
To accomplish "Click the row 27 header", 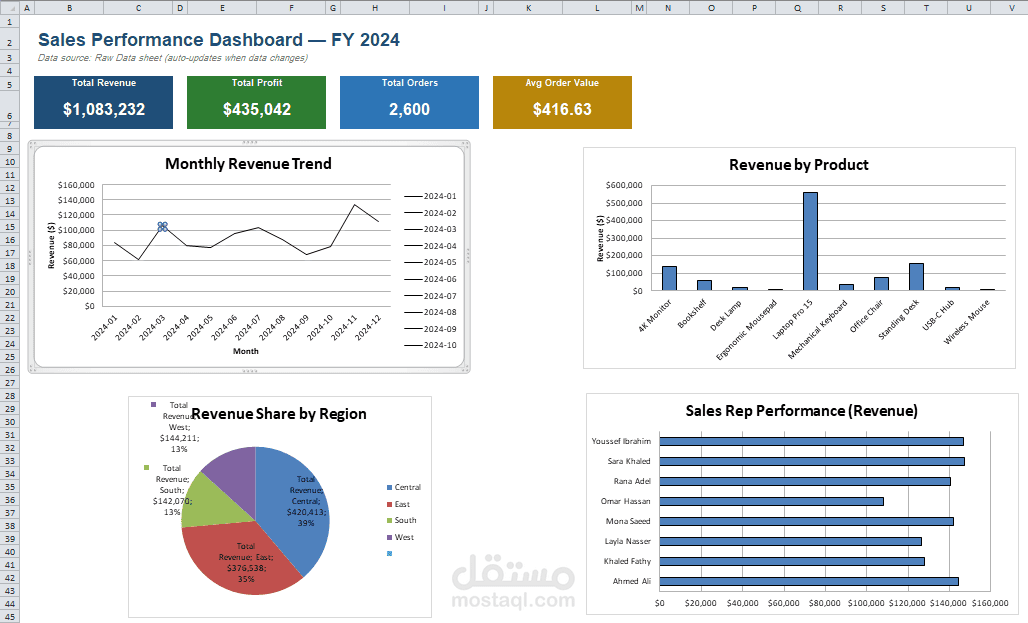I will (x=10, y=383).
